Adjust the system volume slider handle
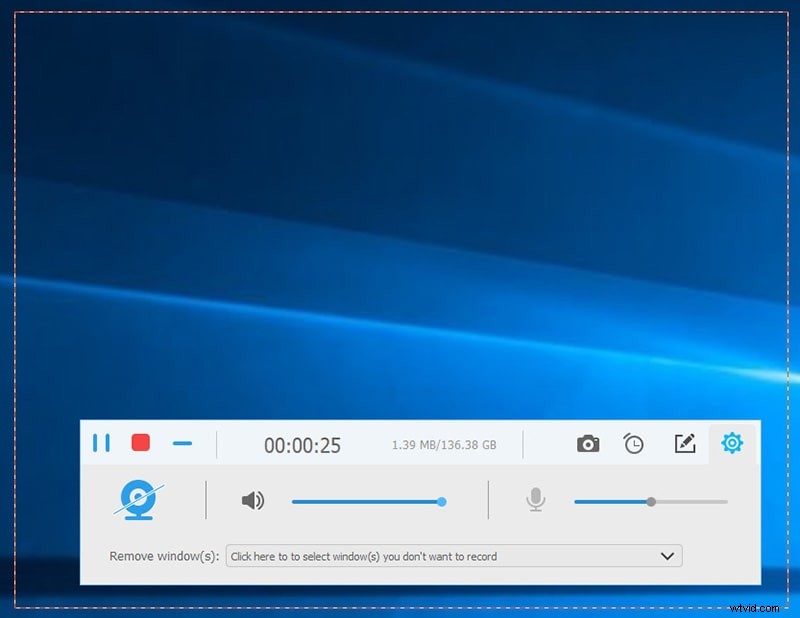 [x=441, y=501]
